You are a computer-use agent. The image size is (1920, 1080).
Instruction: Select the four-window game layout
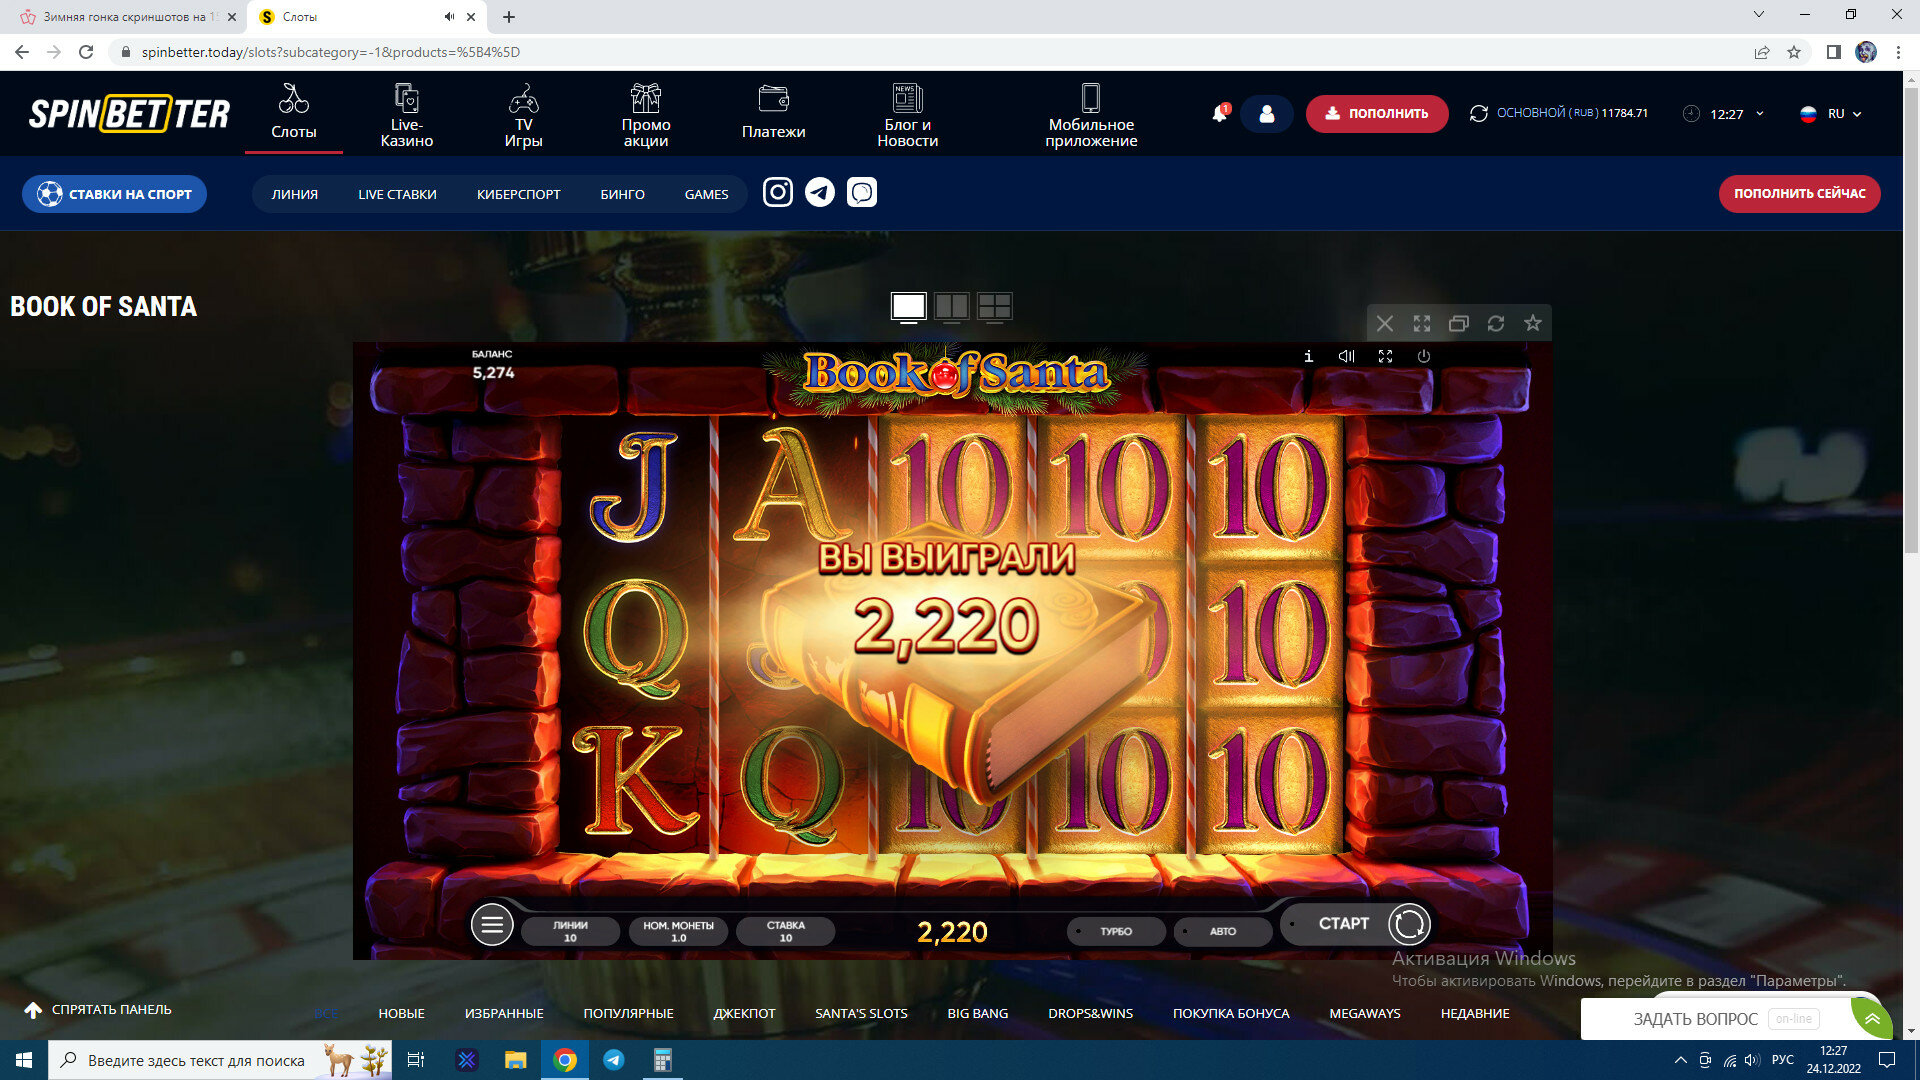pyautogui.click(x=994, y=306)
